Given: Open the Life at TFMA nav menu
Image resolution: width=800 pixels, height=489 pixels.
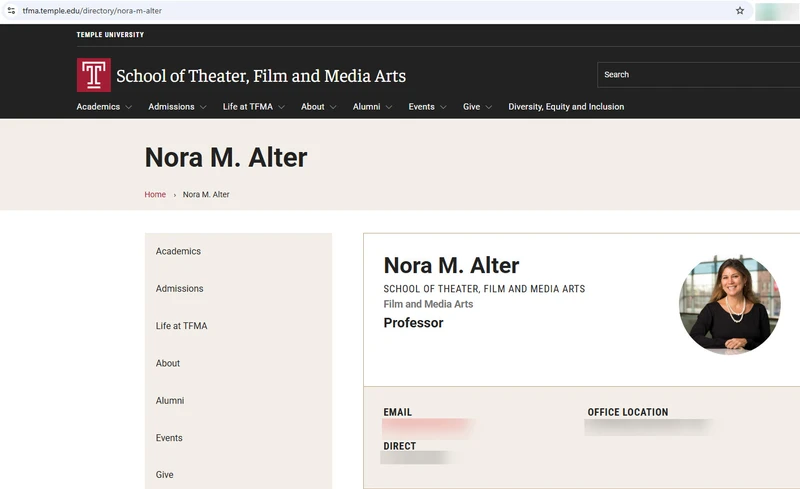Looking at the screenshot, I should [x=247, y=107].
